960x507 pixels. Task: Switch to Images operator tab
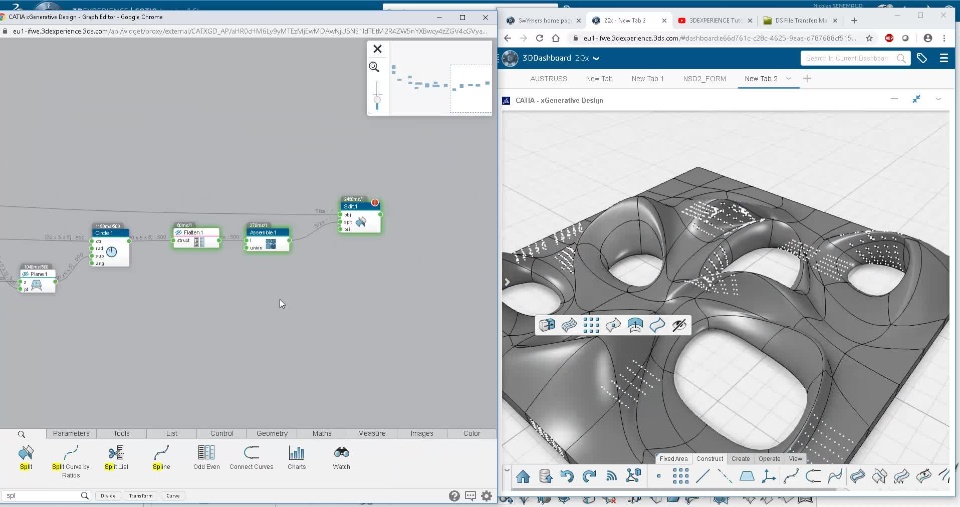pos(422,434)
